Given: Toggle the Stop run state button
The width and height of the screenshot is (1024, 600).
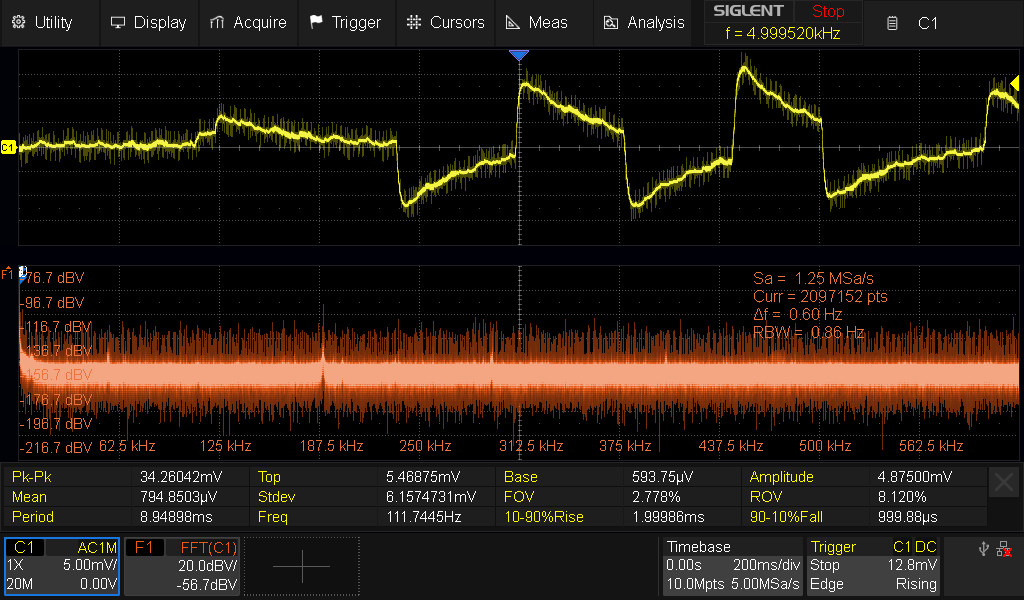Looking at the screenshot, I should pyautogui.click(x=827, y=12).
